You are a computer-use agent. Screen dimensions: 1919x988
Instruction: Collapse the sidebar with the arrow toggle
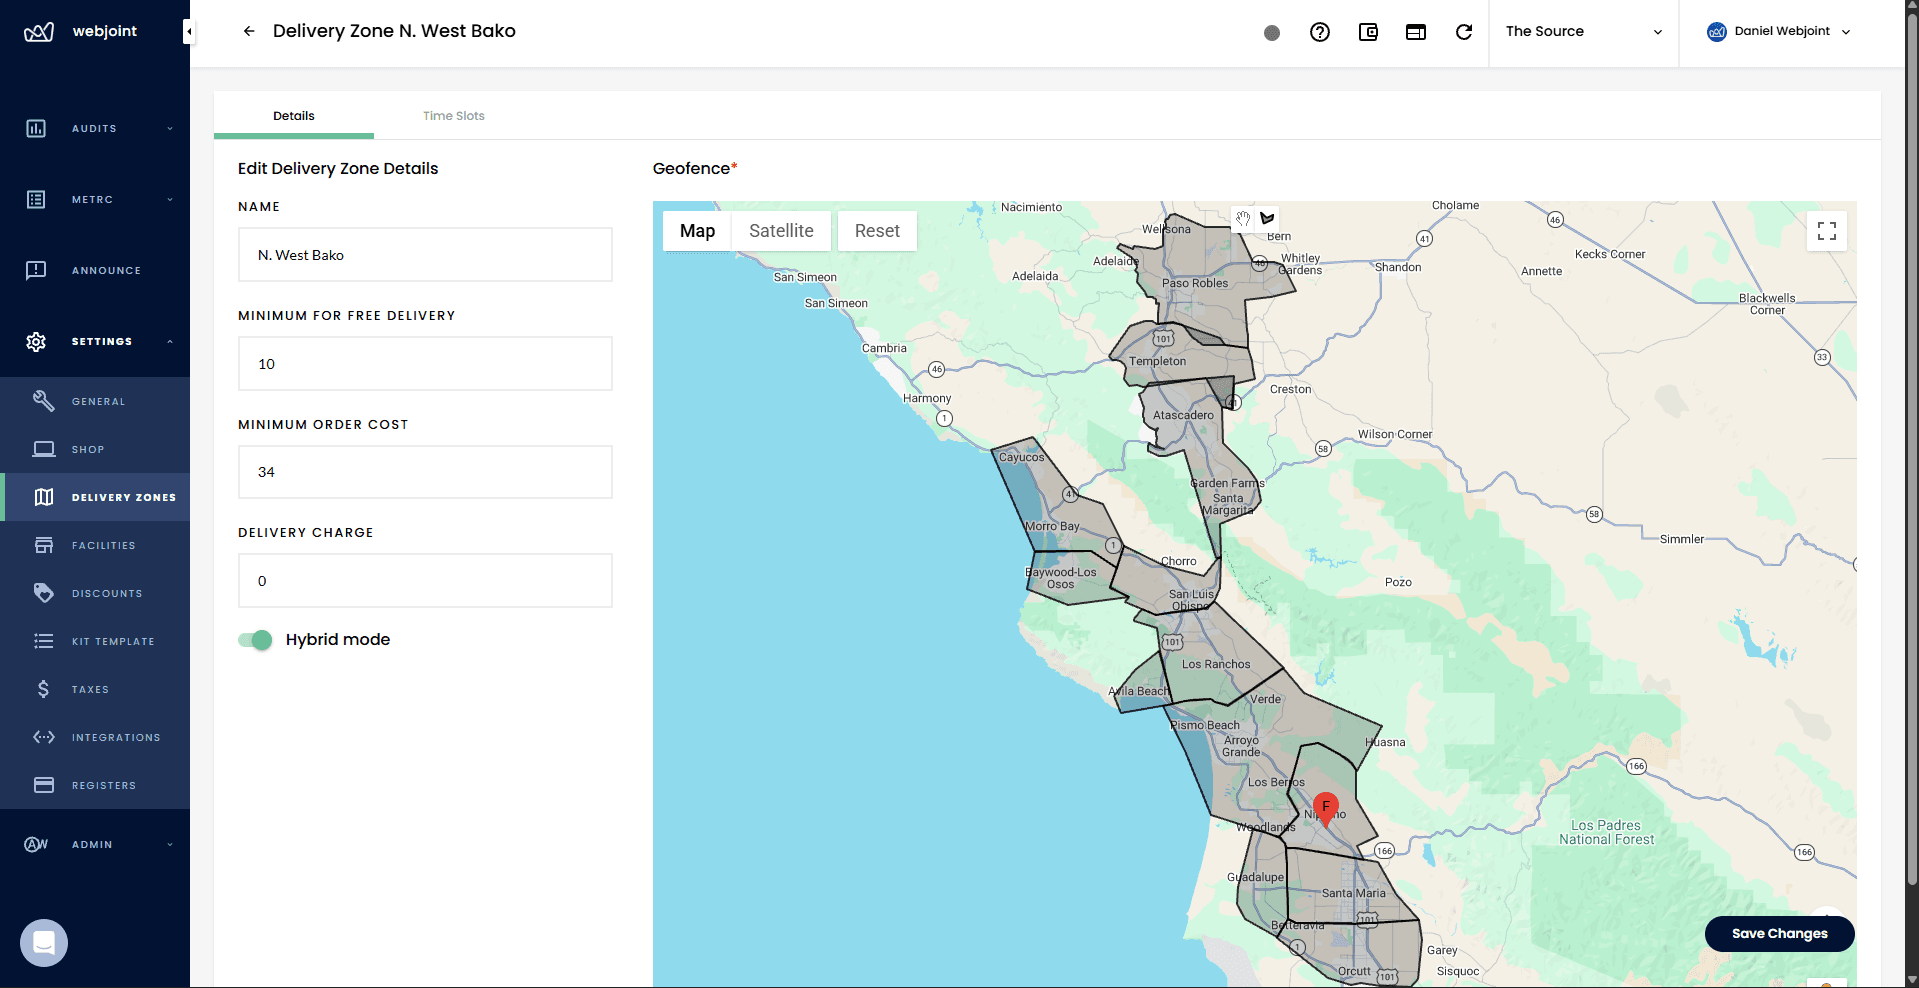(188, 31)
